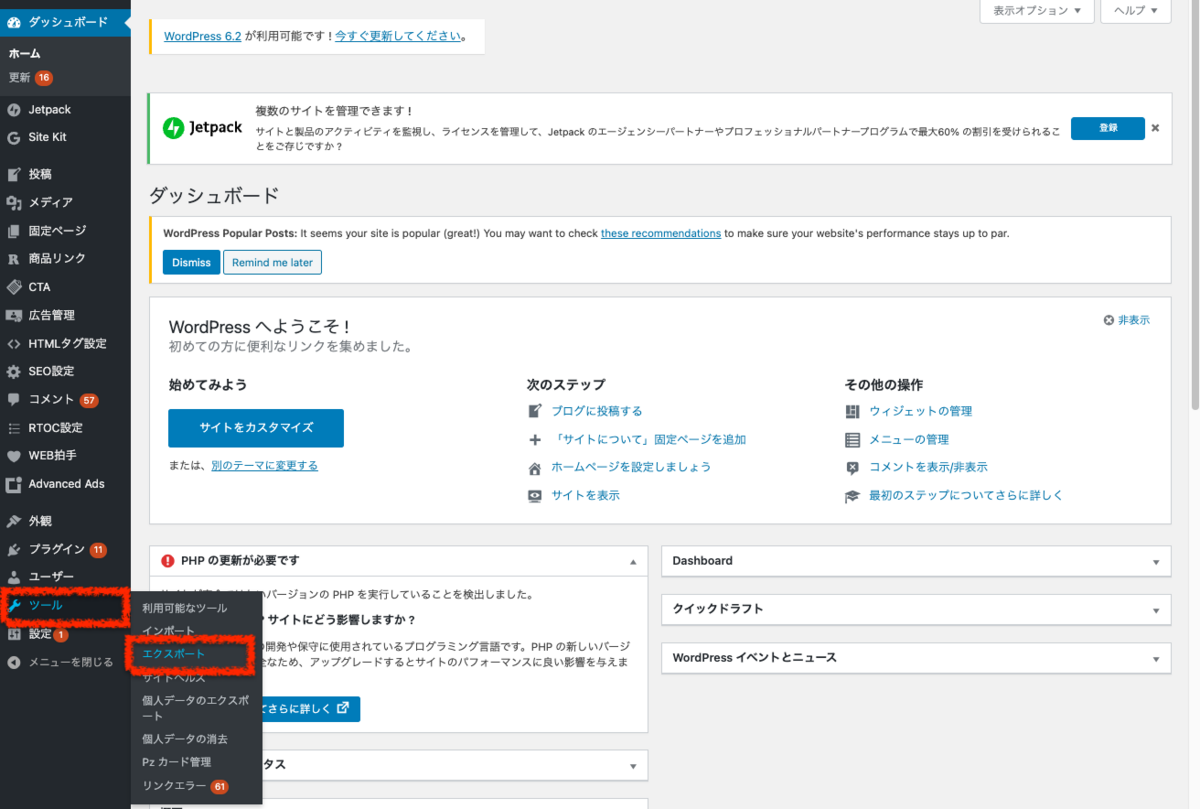Dismiss the Jetpack banner with X icon
Image resolution: width=1200 pixels, height=809 pixels.
[x=1155, y=128]
